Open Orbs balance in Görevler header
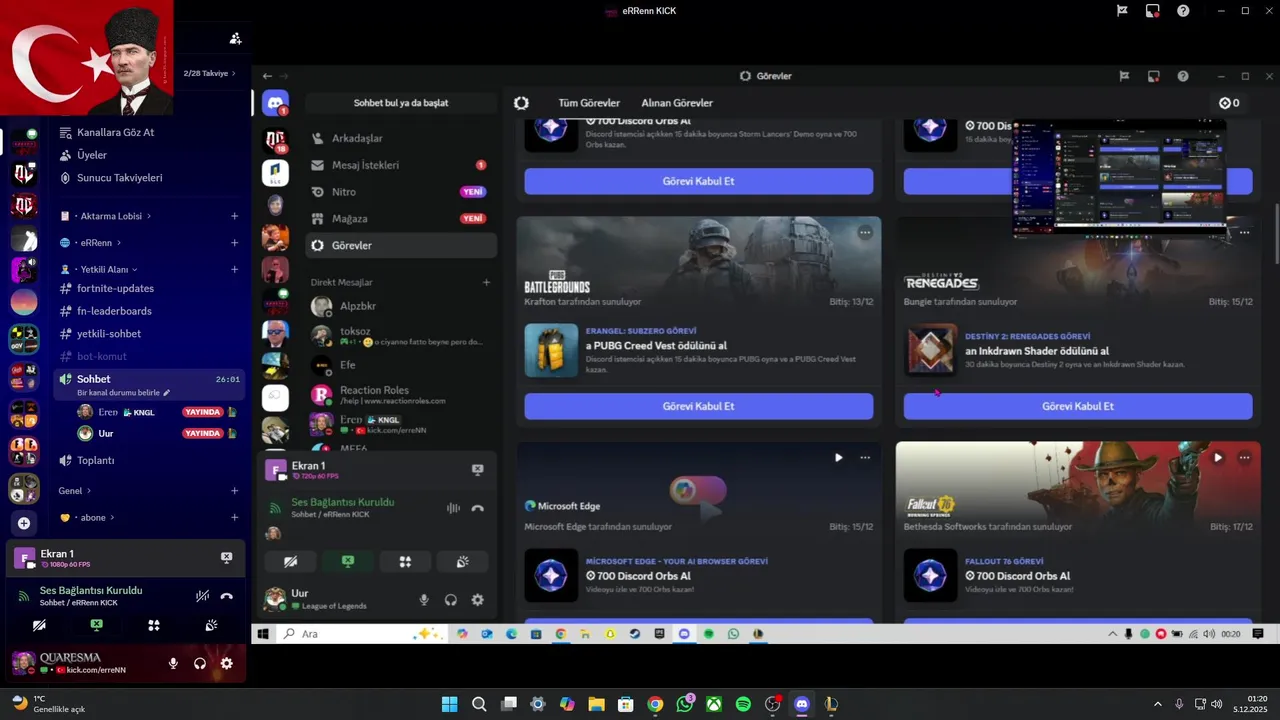The image size is (1280, 720). tap(1229, 103)
